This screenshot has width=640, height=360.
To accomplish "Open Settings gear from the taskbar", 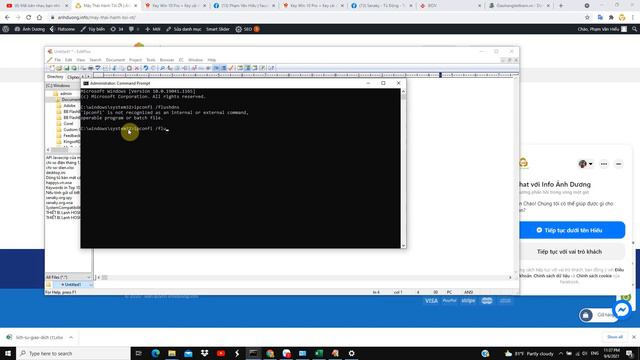I will pos(351,353).
